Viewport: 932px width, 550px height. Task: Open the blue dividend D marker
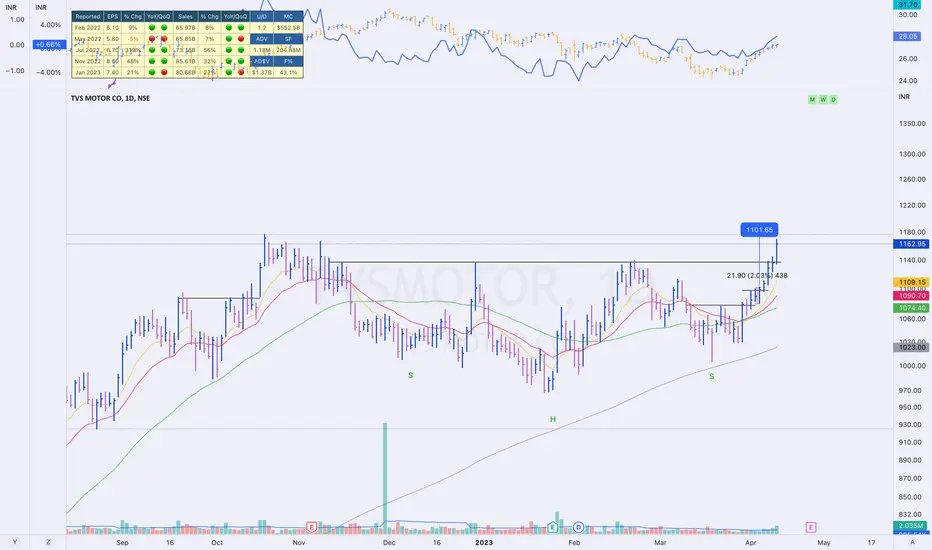coord(578,527)
